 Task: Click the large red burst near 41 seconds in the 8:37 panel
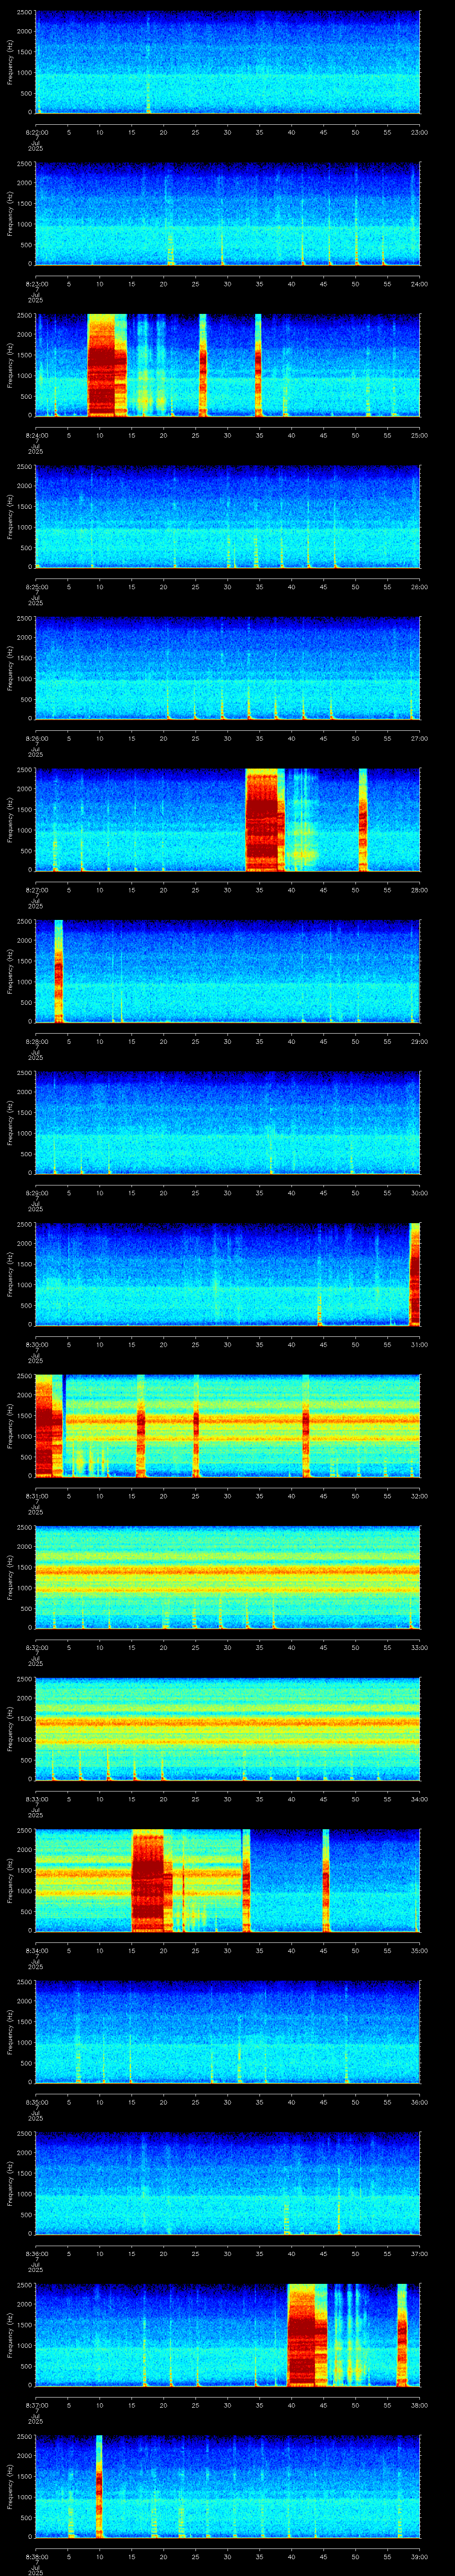pyautogui.click(x=307, y=2335)
